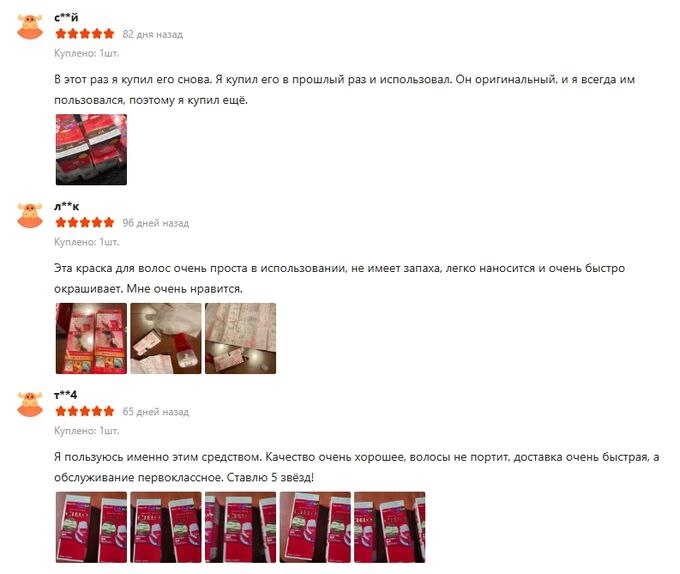The height and width of the screenshot is (574, 680).
Task: Click avatar icon of reviewer с**й
Action: [30, 26]
